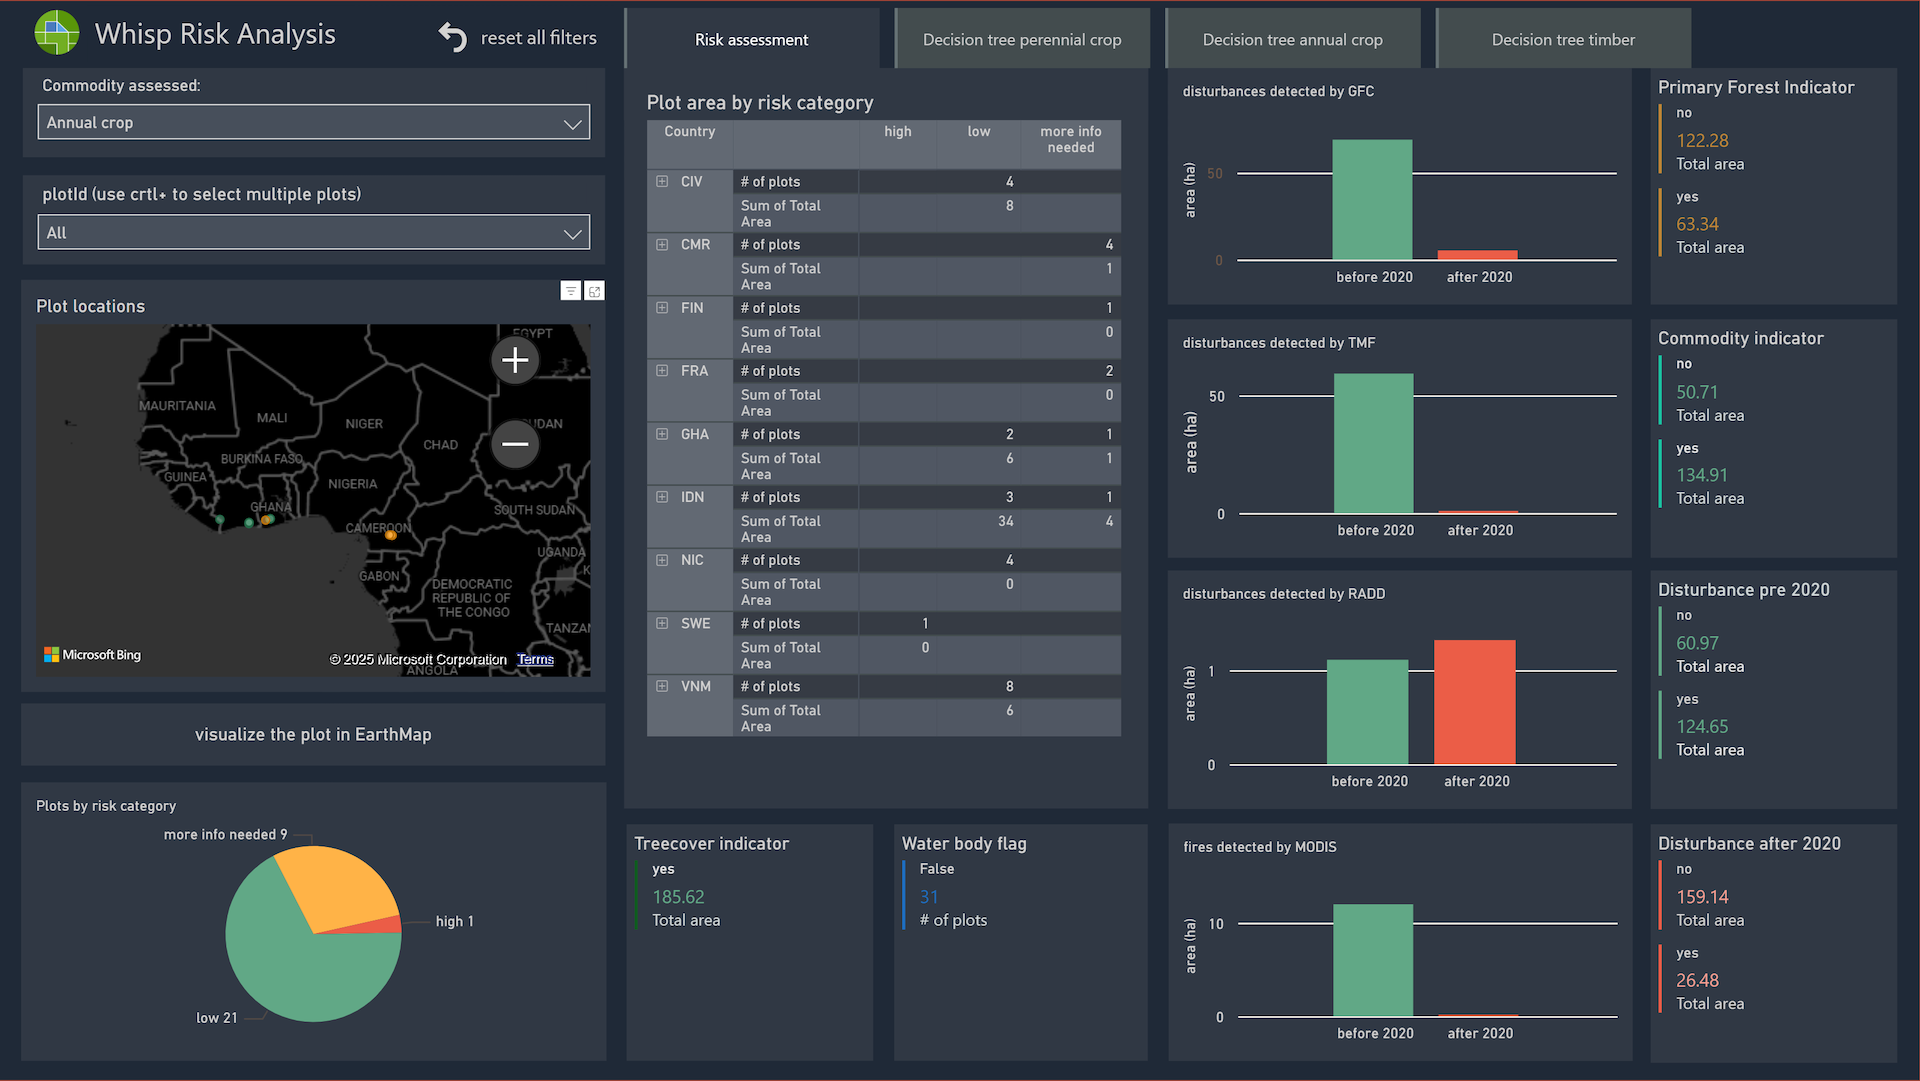Open the plotId selection dropdown
Screen dimensions: 1920x1081
pos(313,233)
